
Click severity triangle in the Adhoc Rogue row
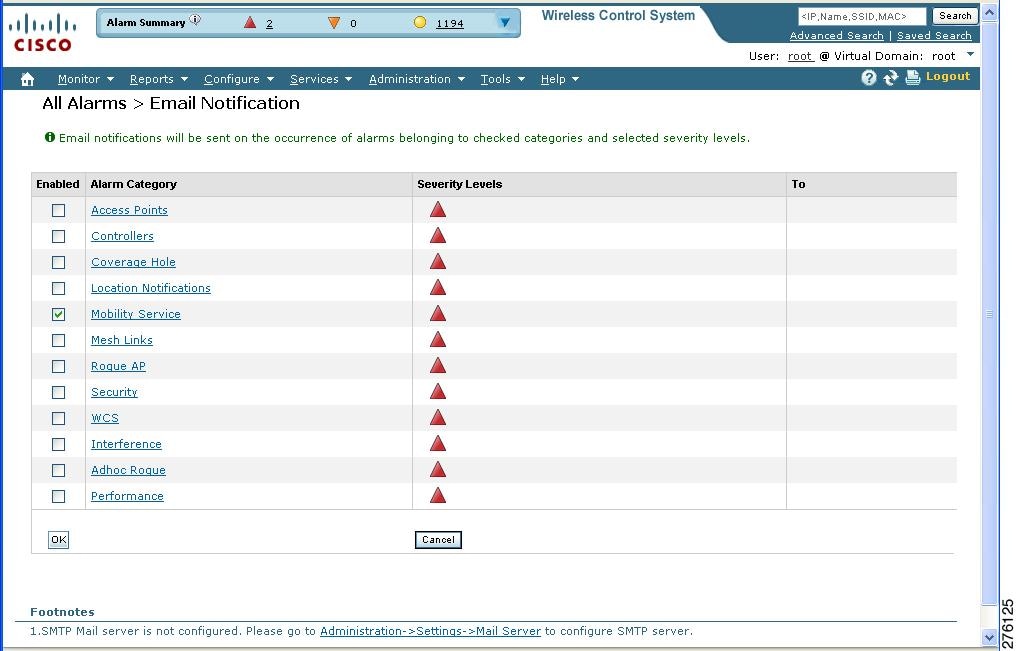pos(438,469)
